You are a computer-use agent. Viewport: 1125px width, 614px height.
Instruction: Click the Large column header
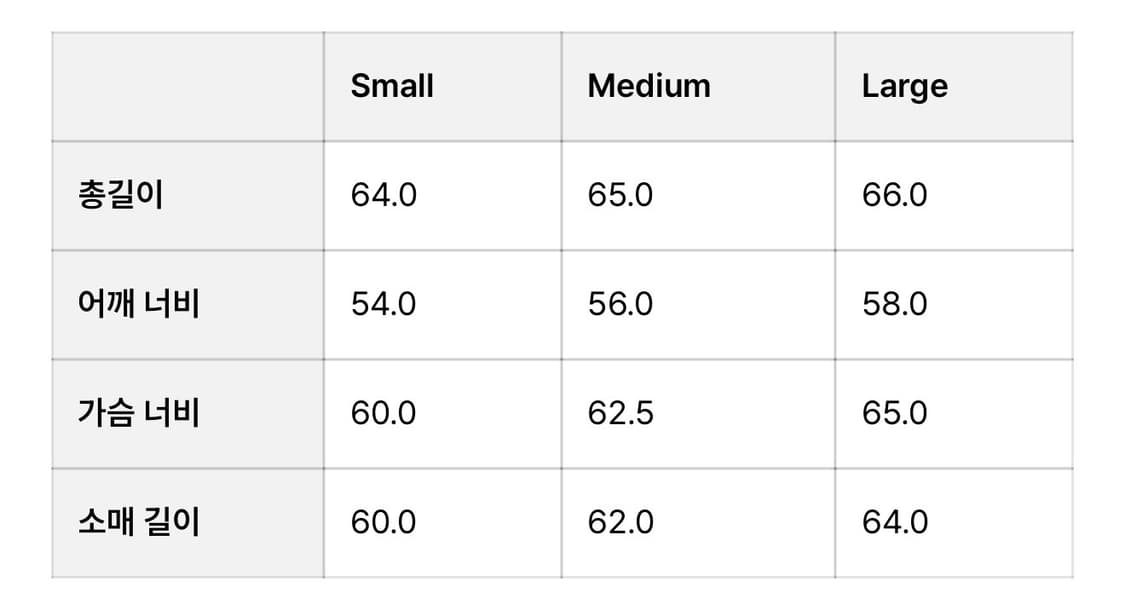click(904, 86)
